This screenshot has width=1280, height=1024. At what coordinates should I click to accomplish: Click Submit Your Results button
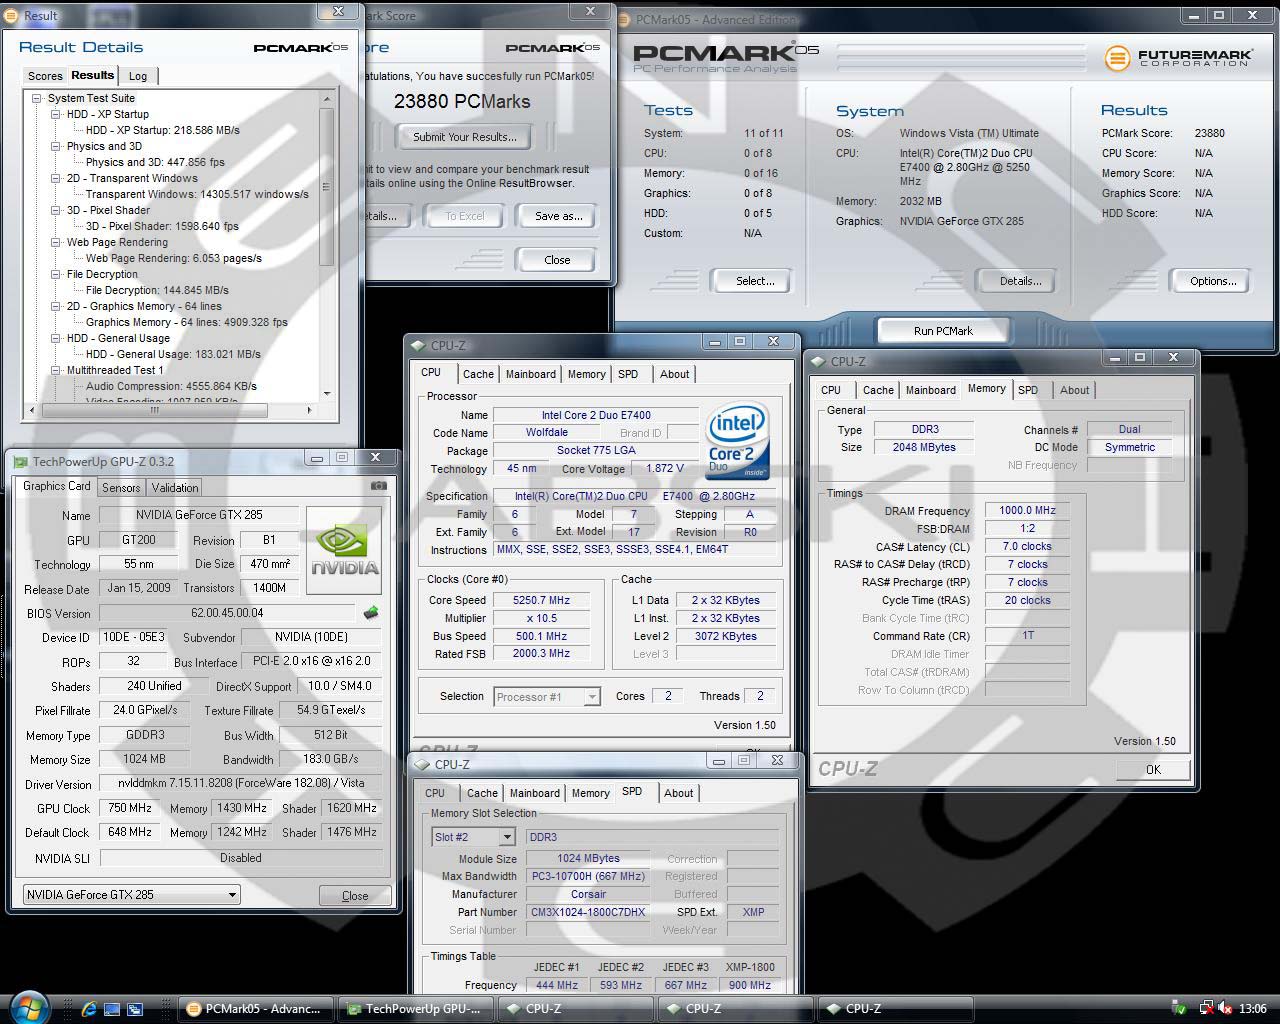[x=465, y=137]
